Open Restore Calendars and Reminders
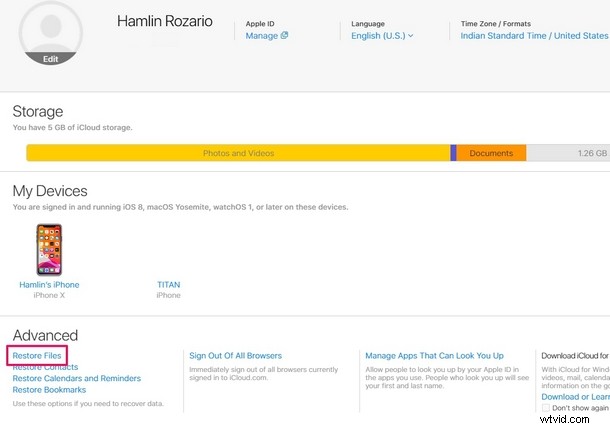This screenshot has width=610, height=429. coord(76,378)
